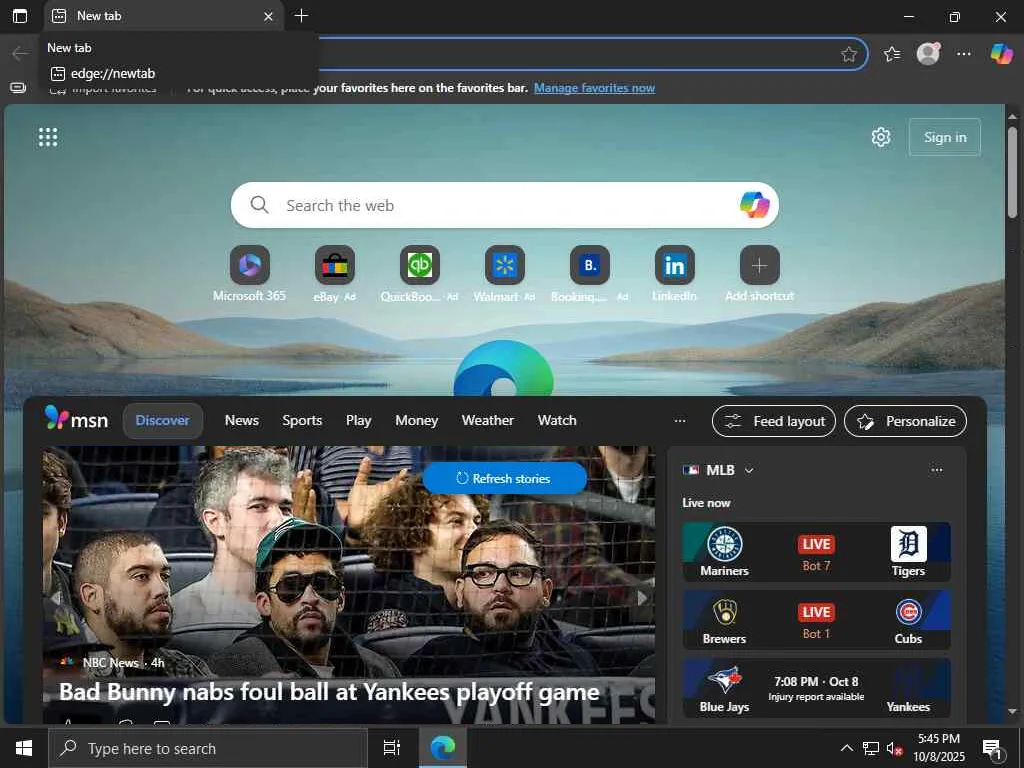This screenshot has width=1024, height=768.
Task: Show more feed categories ellipsis
Action: (x=680, y=421)
